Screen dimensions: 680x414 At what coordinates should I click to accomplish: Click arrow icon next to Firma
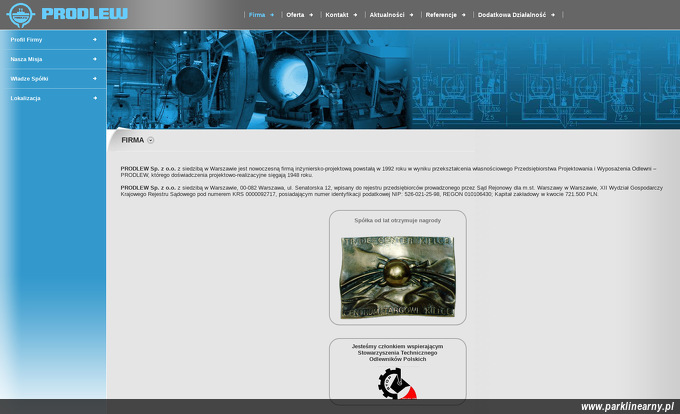tap(272, 15)
